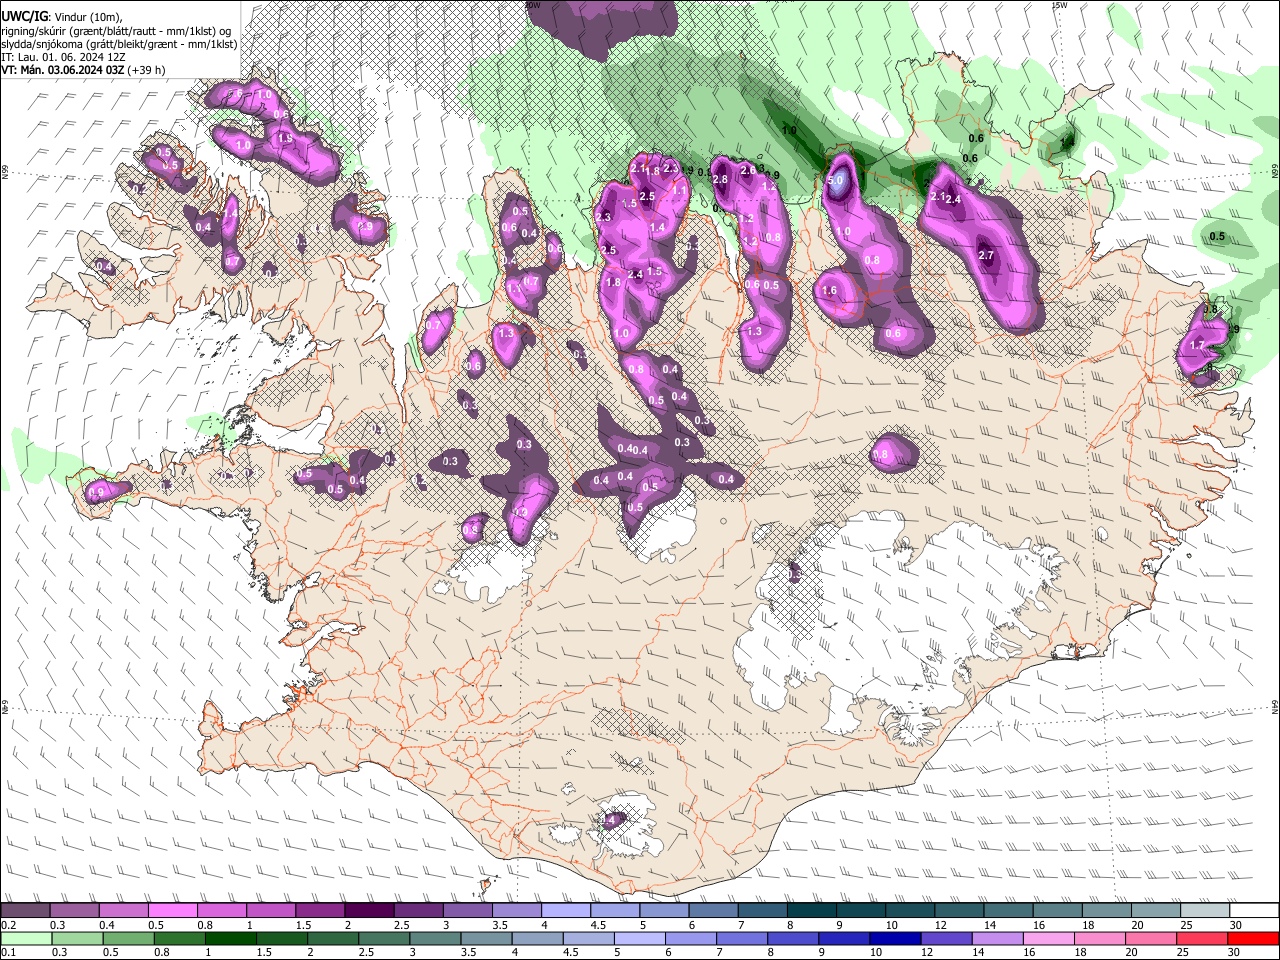
Task: Click the deep blue 10 rain scale swatch
Action: point(896,939)
